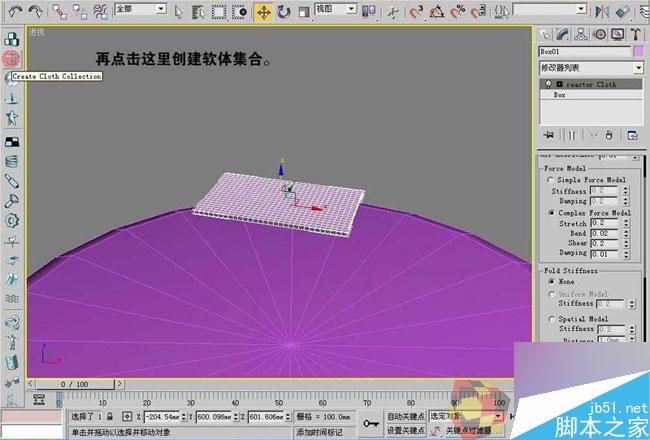Click the key icon for key mode
Image resolution: width=650 pixels, height=440 pixels.
(x=371, y=423)
